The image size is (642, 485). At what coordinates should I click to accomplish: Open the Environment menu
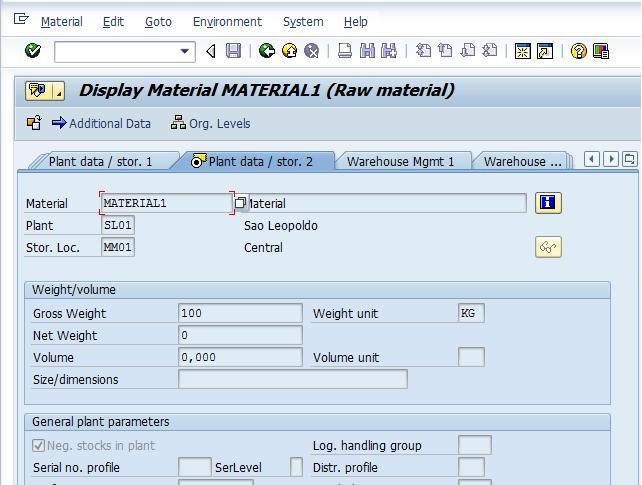point(227,21)
